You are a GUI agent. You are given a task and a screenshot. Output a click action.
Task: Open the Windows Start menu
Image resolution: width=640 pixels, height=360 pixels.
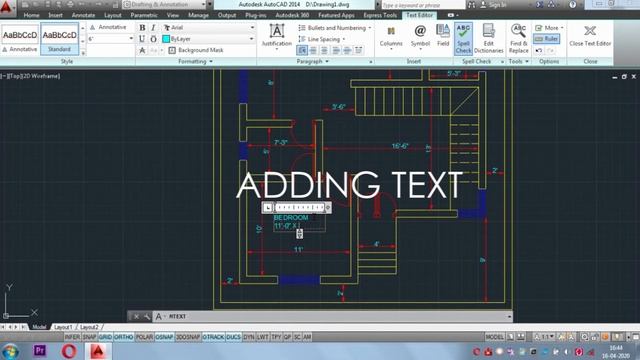10,351
